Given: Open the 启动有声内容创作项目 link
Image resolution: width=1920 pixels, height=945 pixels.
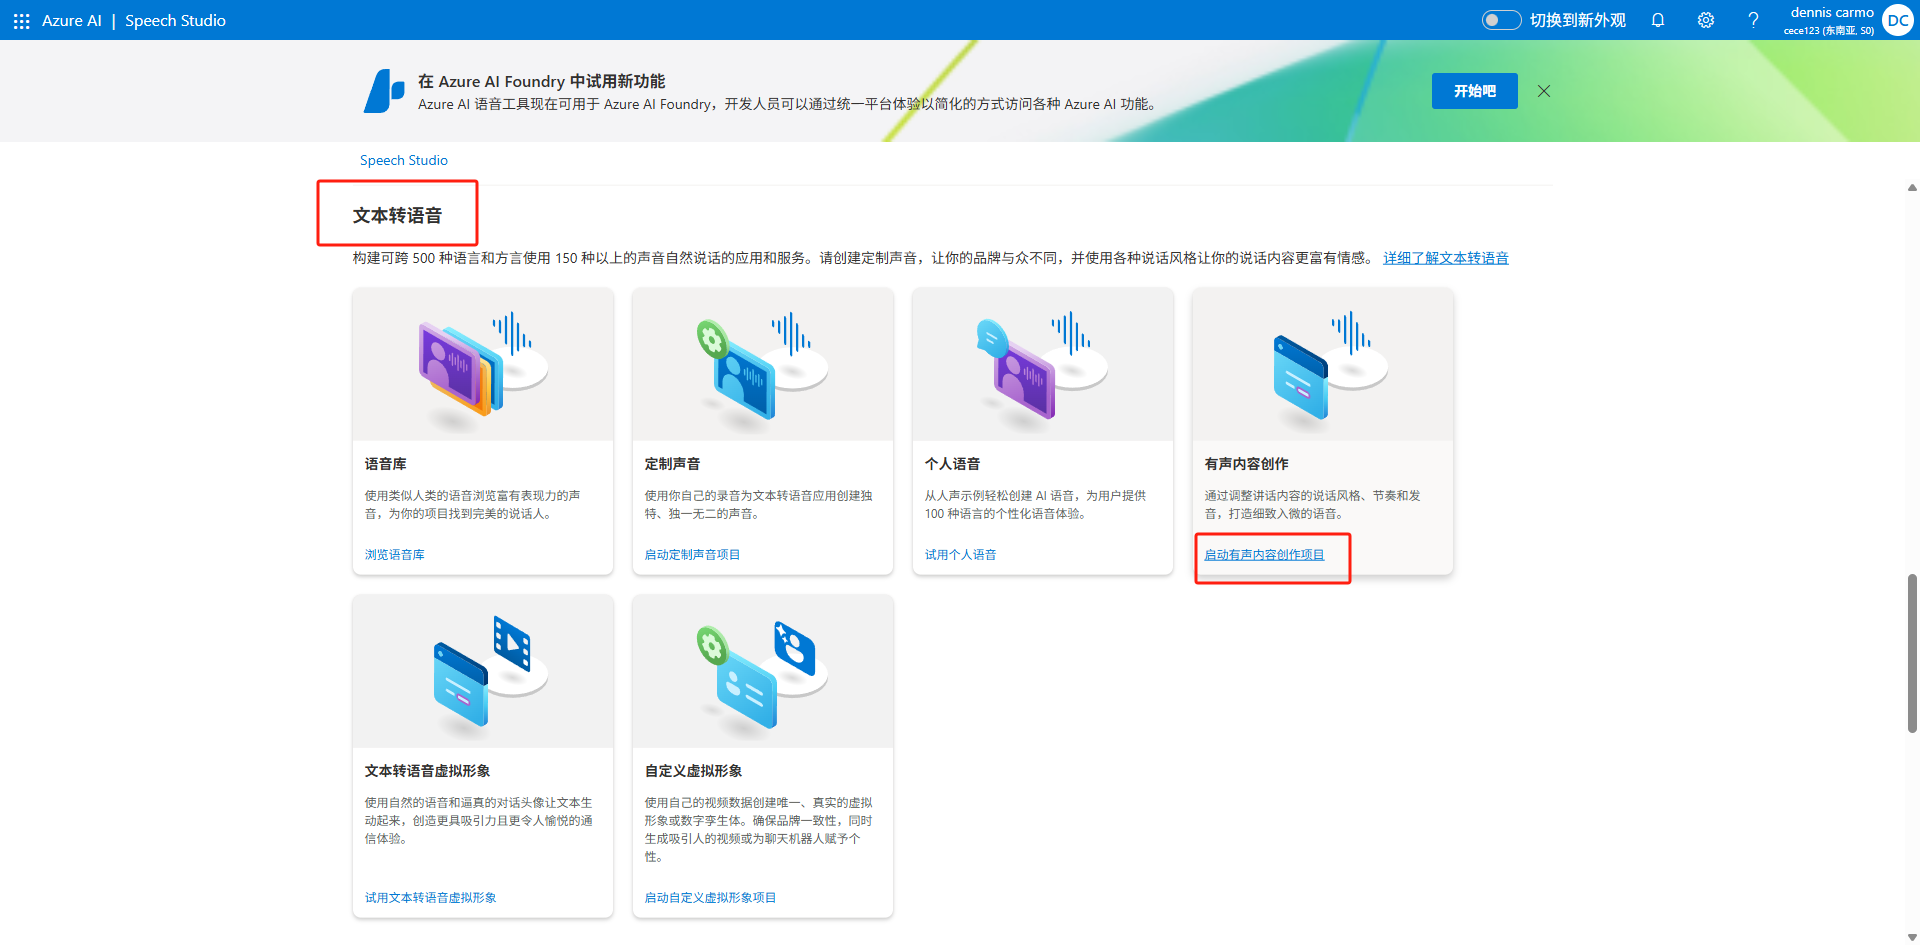Looking at the screenshot, I should pyautogui.click(x=1264, y=555).
